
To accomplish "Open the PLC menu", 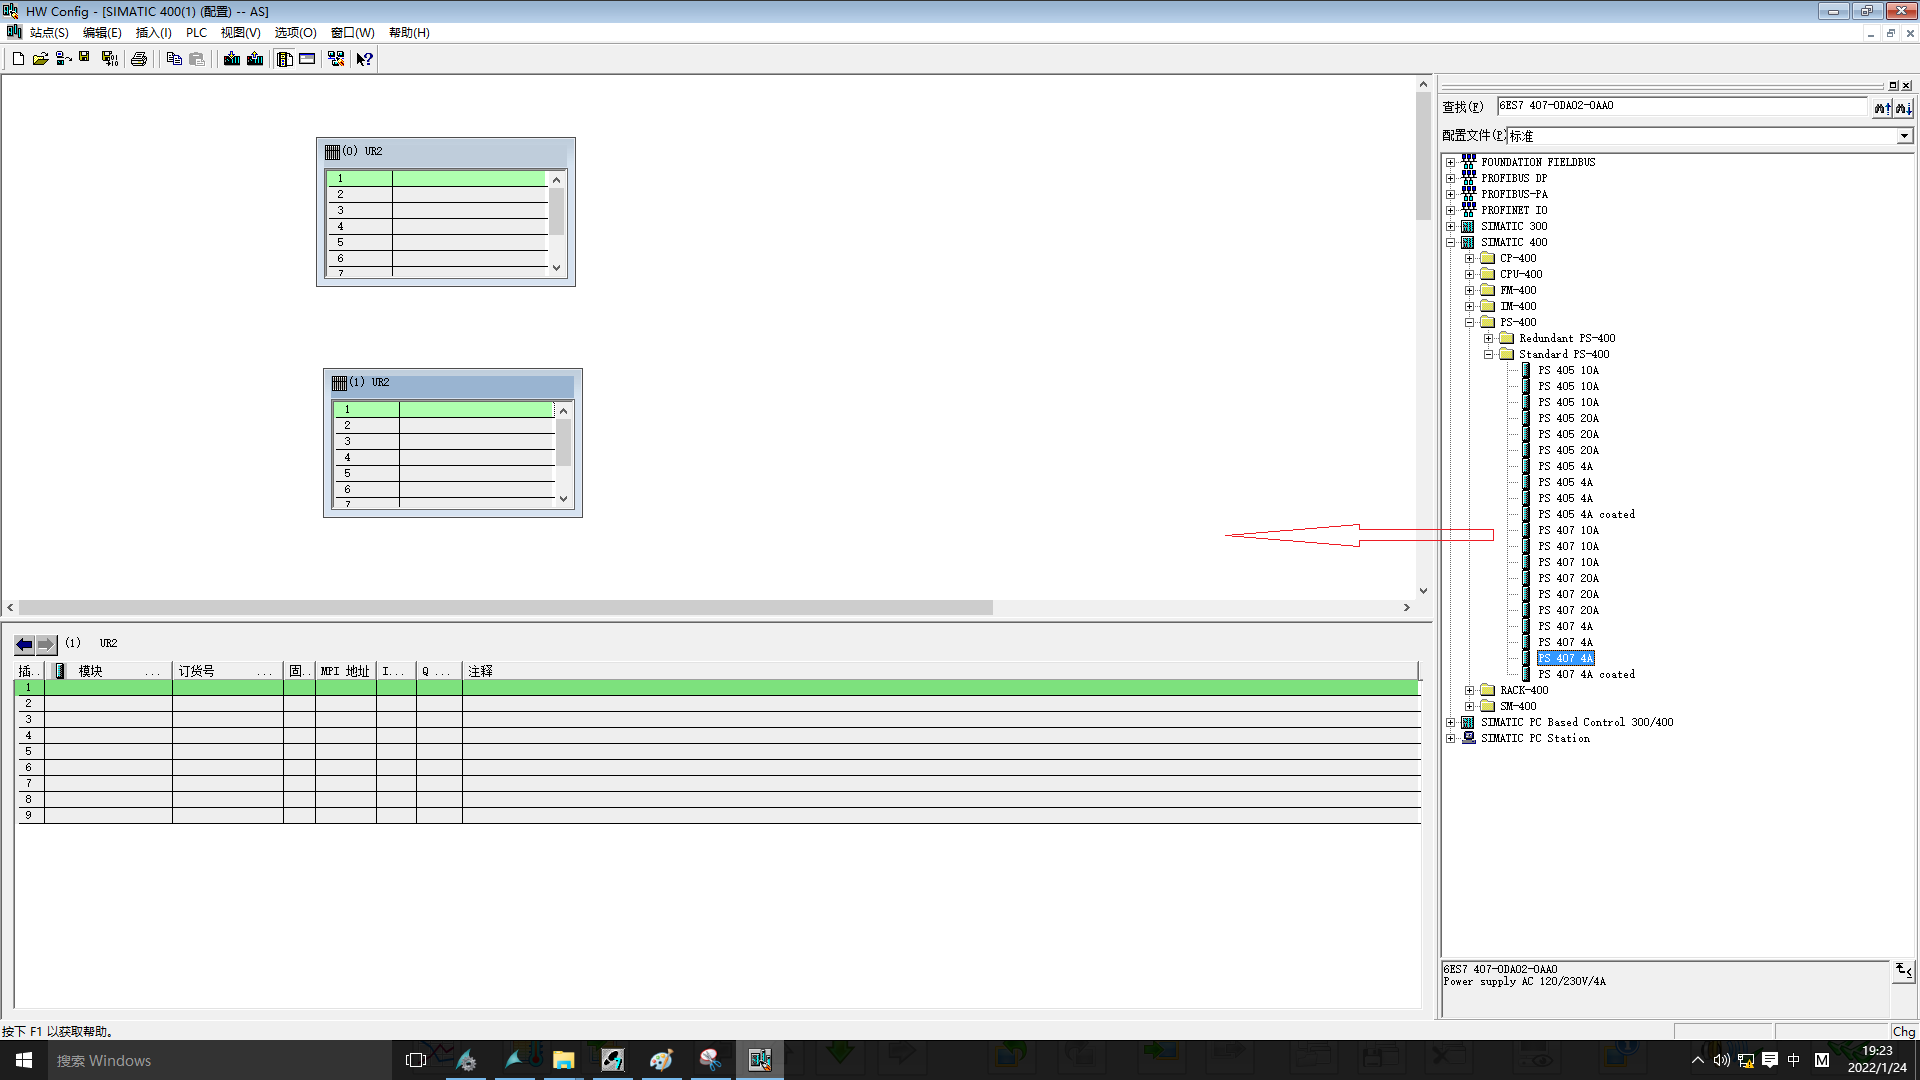I will (196, 33).
